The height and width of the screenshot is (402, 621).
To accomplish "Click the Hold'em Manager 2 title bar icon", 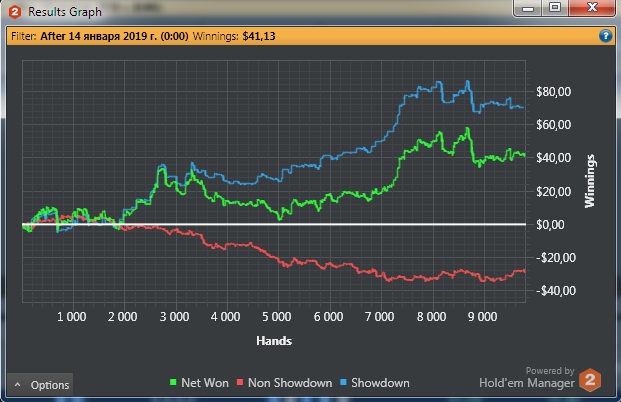I will click(x=15, y=12).
